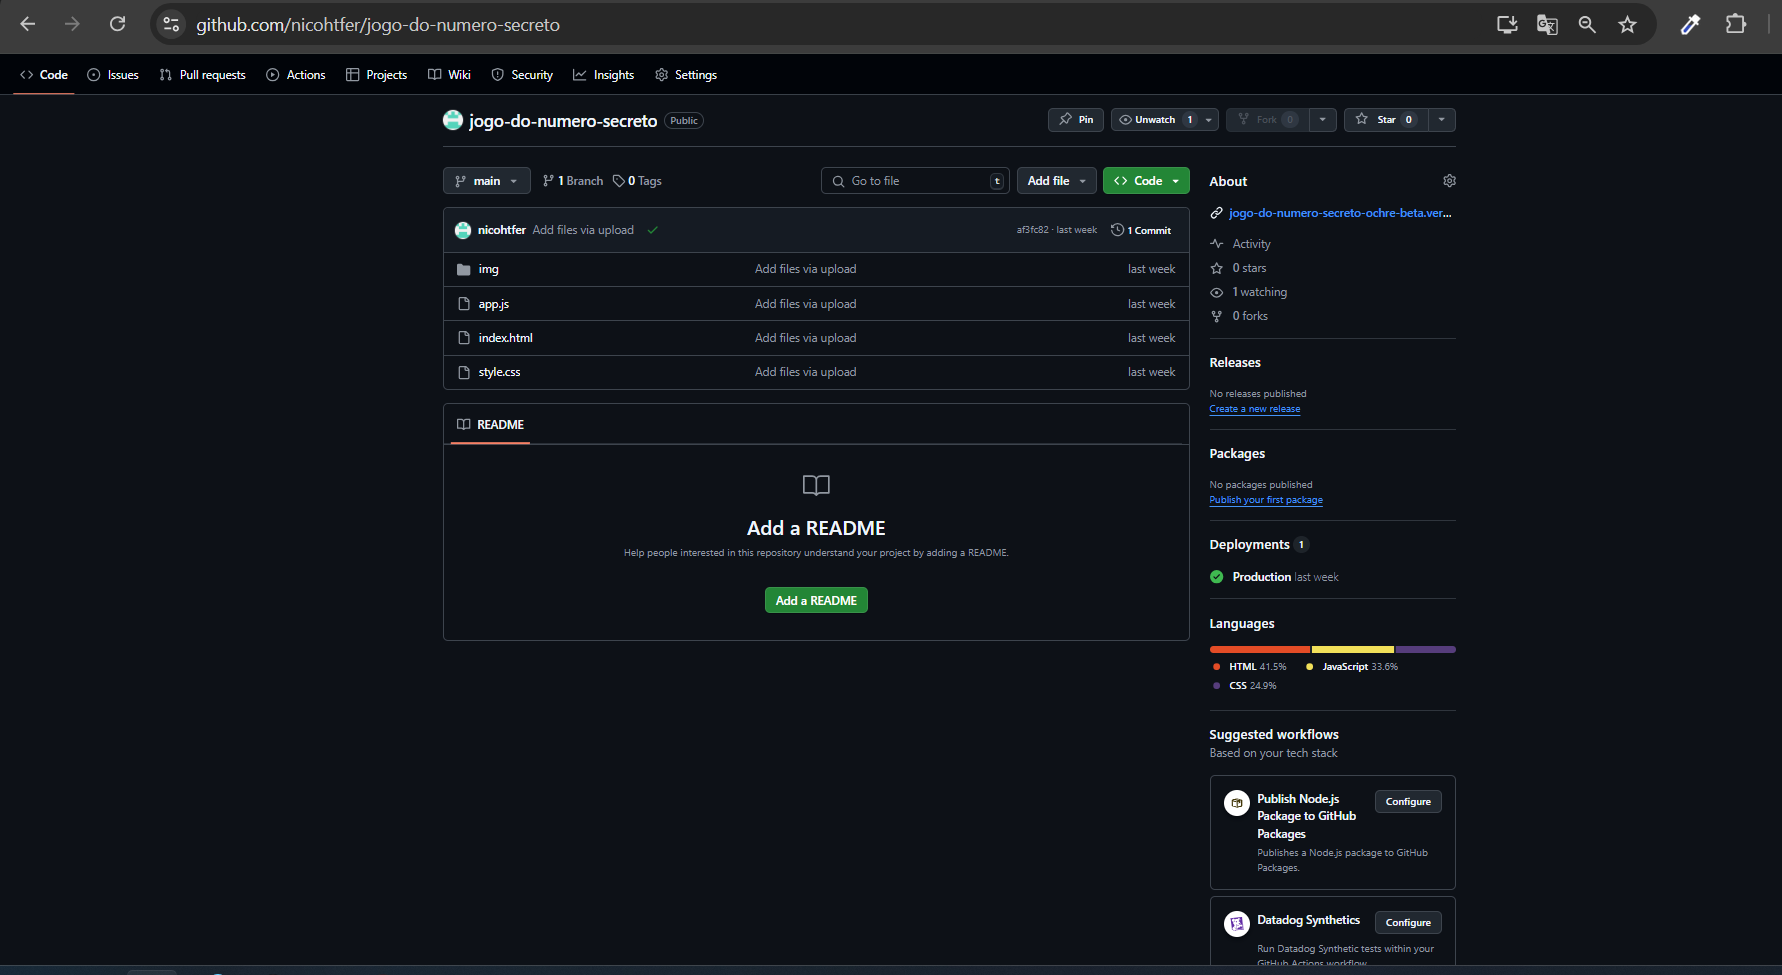This screenshot has width=1782, height=975.
Task: Click the Publish Node.js workflow icon
Action: coord(1237,803)
